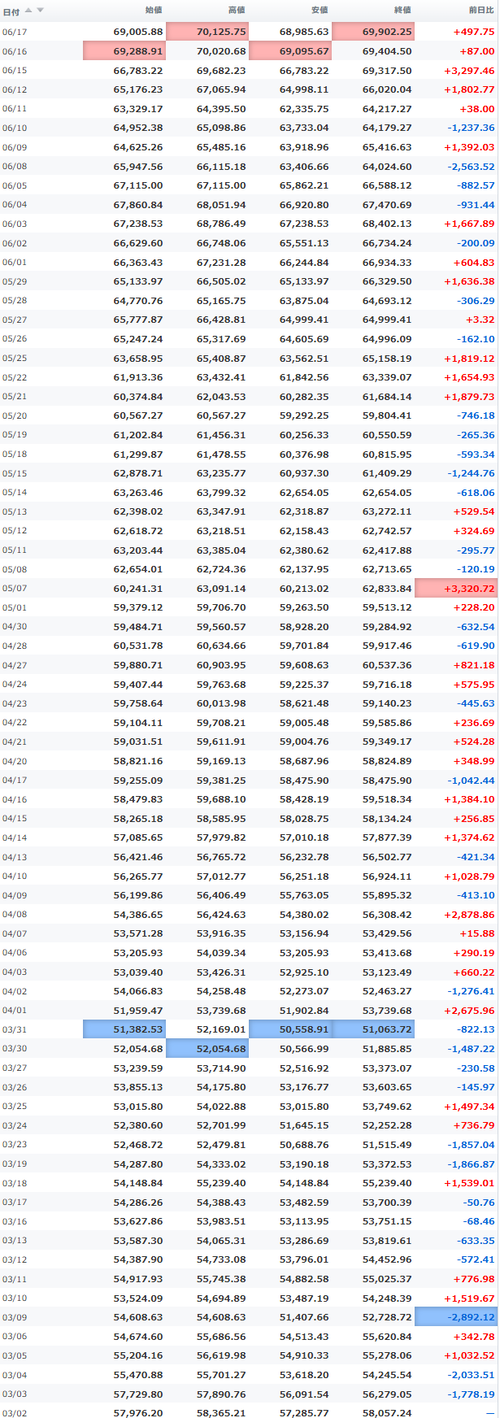Click the red highlighted change +3,320.72

[x=456, y=588]
